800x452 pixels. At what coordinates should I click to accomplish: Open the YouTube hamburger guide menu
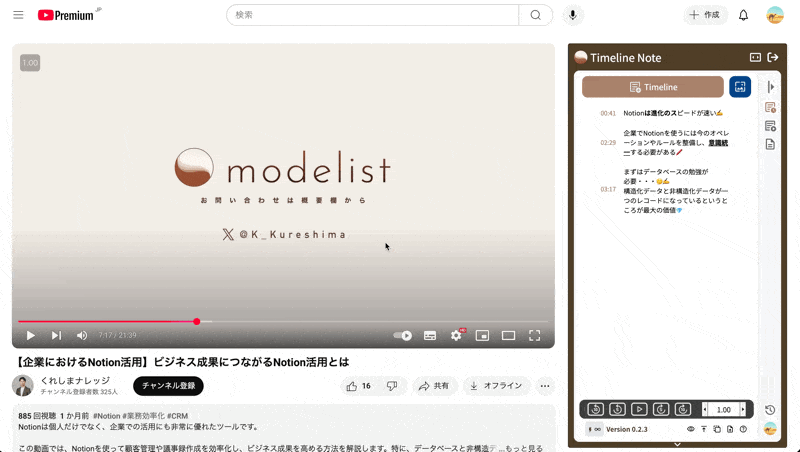18,15
